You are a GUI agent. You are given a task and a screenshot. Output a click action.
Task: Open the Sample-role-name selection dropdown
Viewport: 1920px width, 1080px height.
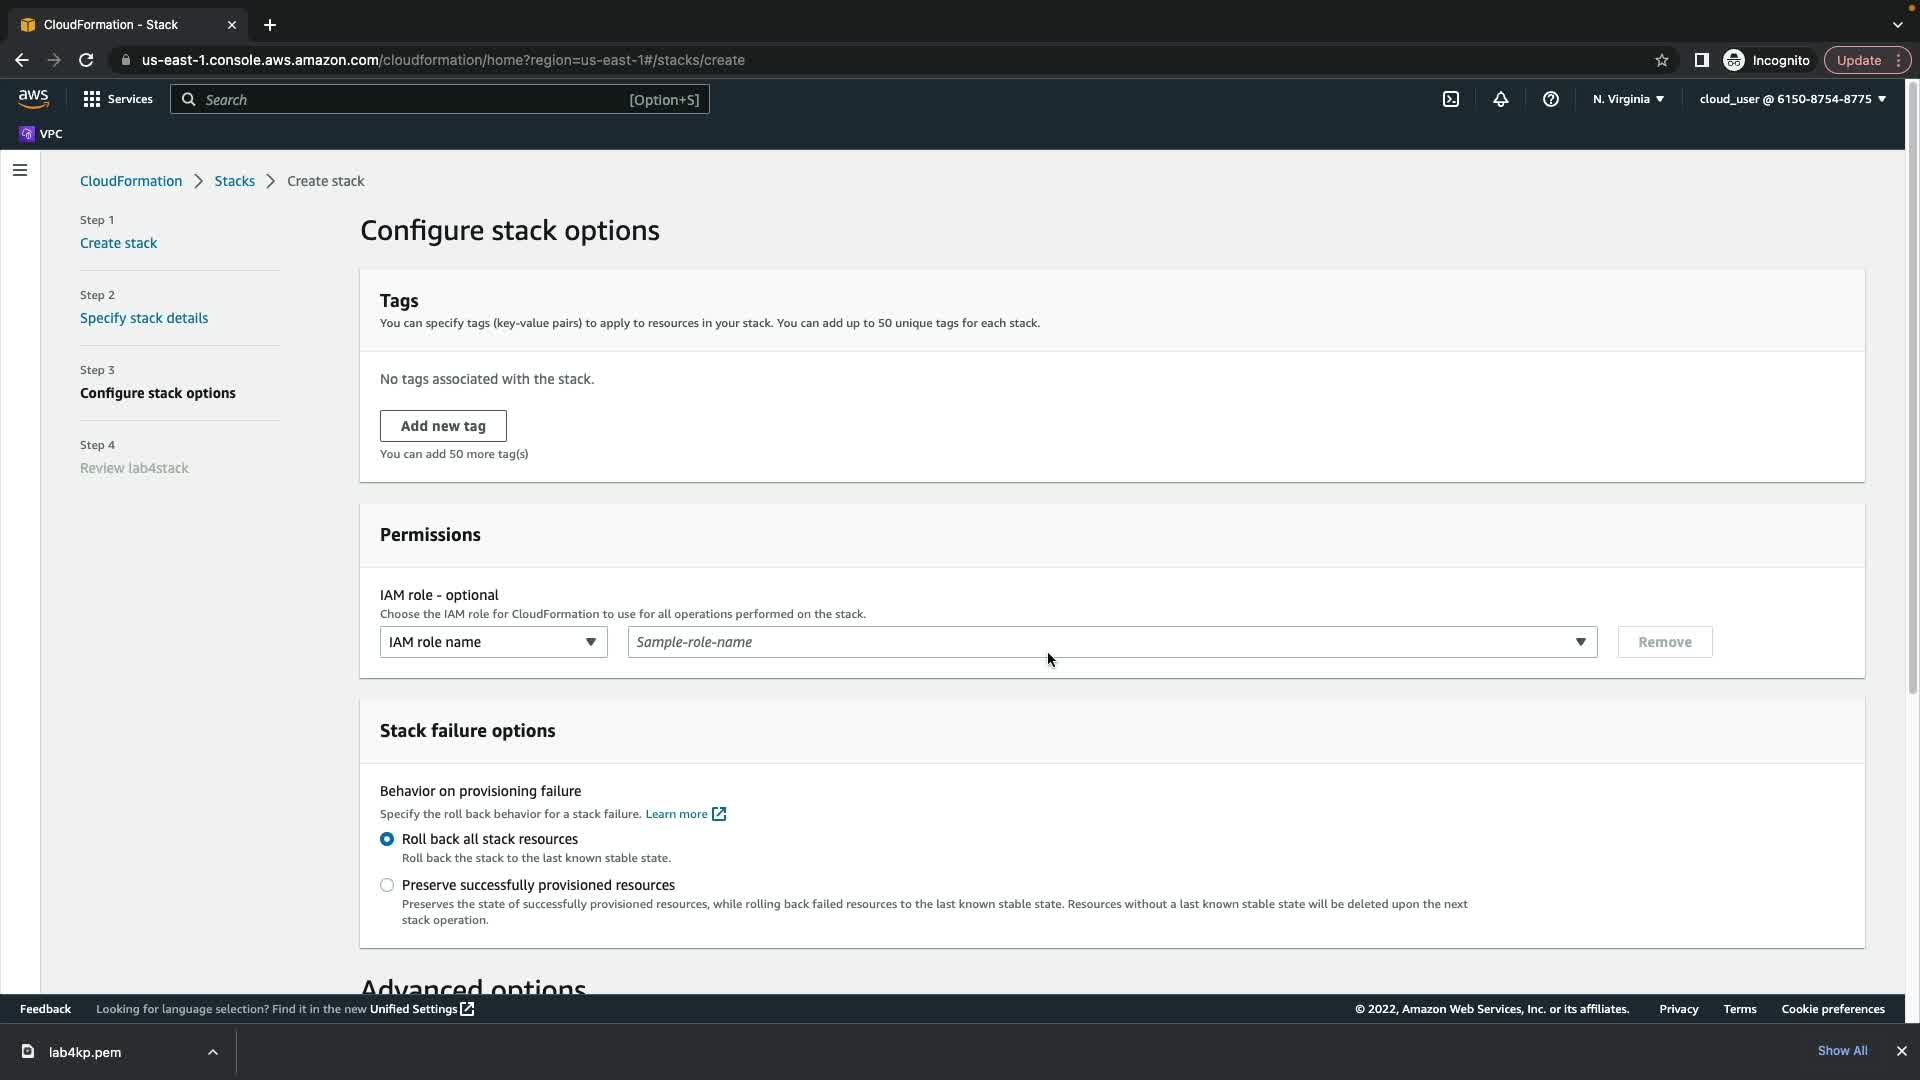(x=1111, y=642)
